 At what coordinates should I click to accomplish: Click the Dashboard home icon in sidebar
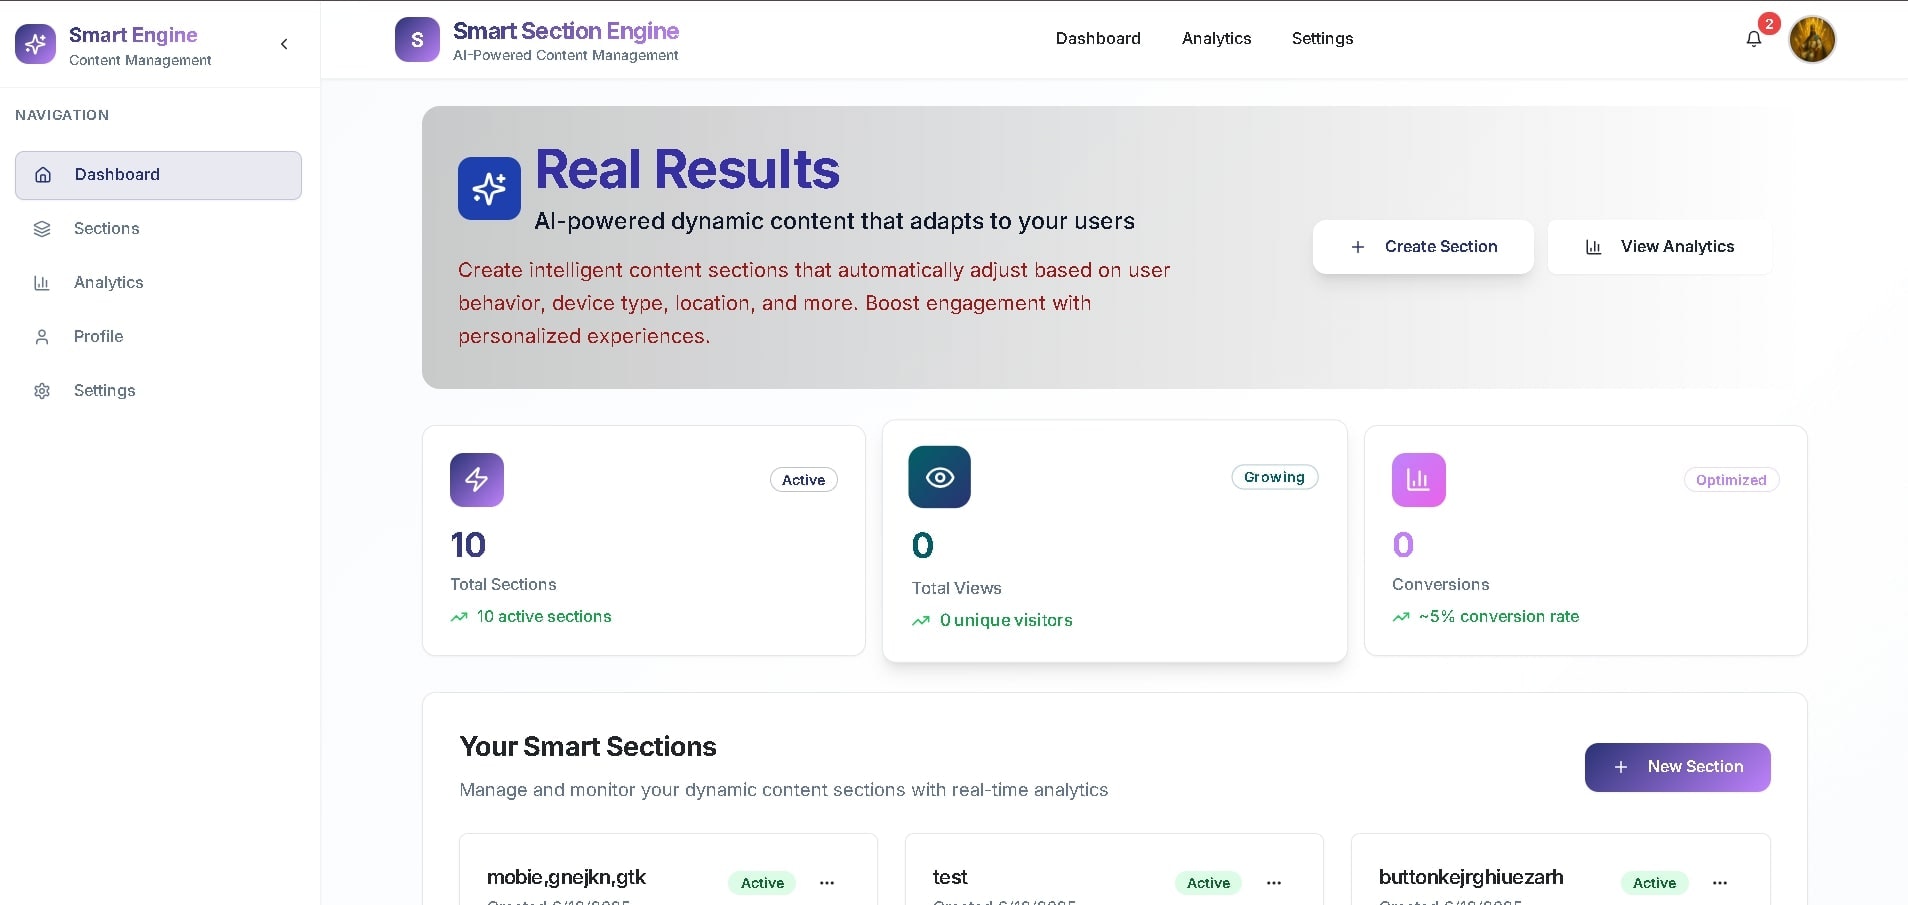(43, 175)
